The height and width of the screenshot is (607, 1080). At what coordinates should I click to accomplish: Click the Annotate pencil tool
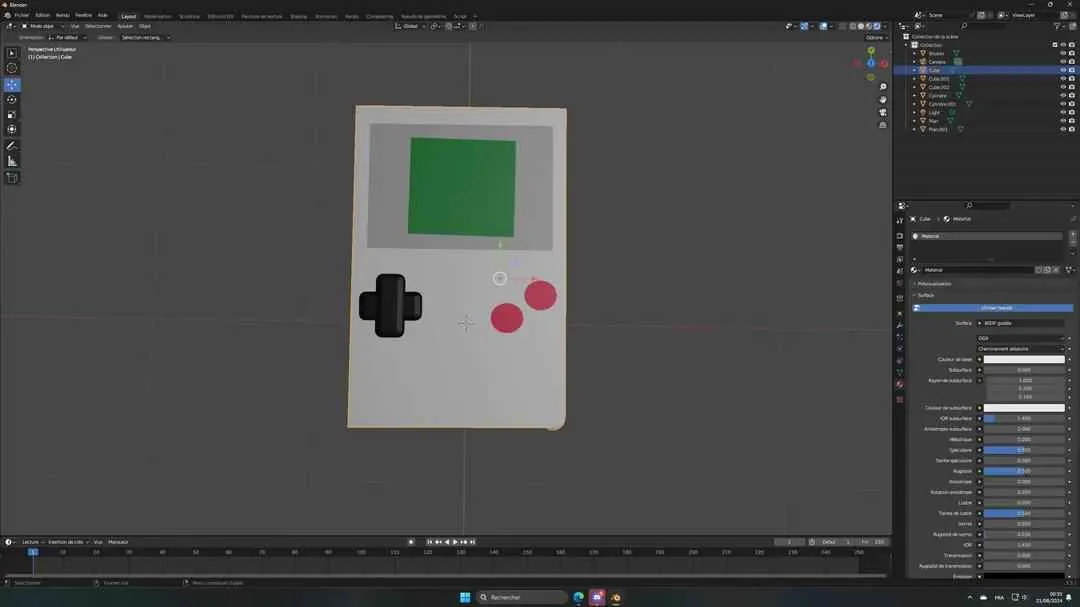tap(12, 146)
